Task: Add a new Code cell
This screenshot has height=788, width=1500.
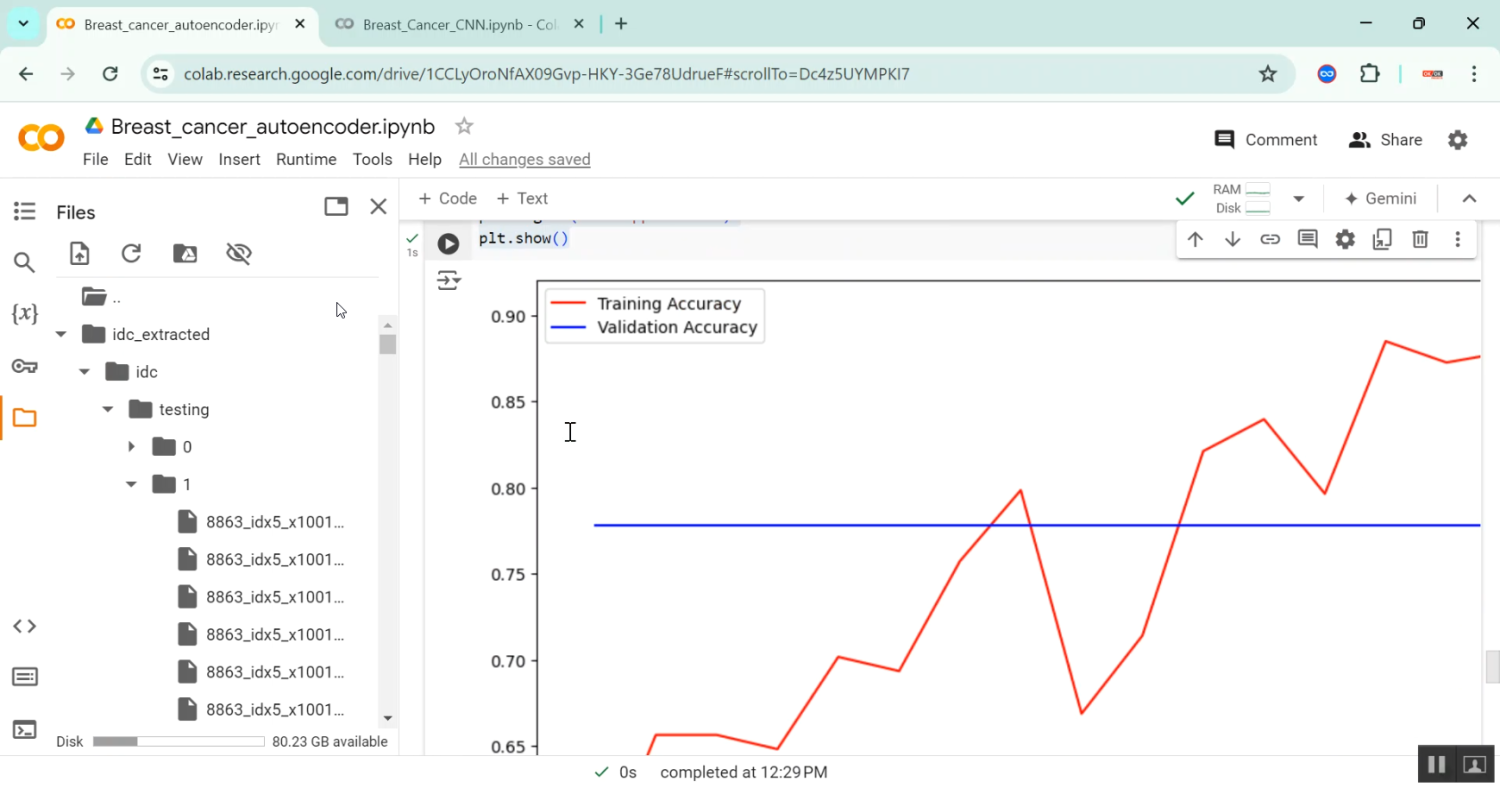Action: pos(447,198)
